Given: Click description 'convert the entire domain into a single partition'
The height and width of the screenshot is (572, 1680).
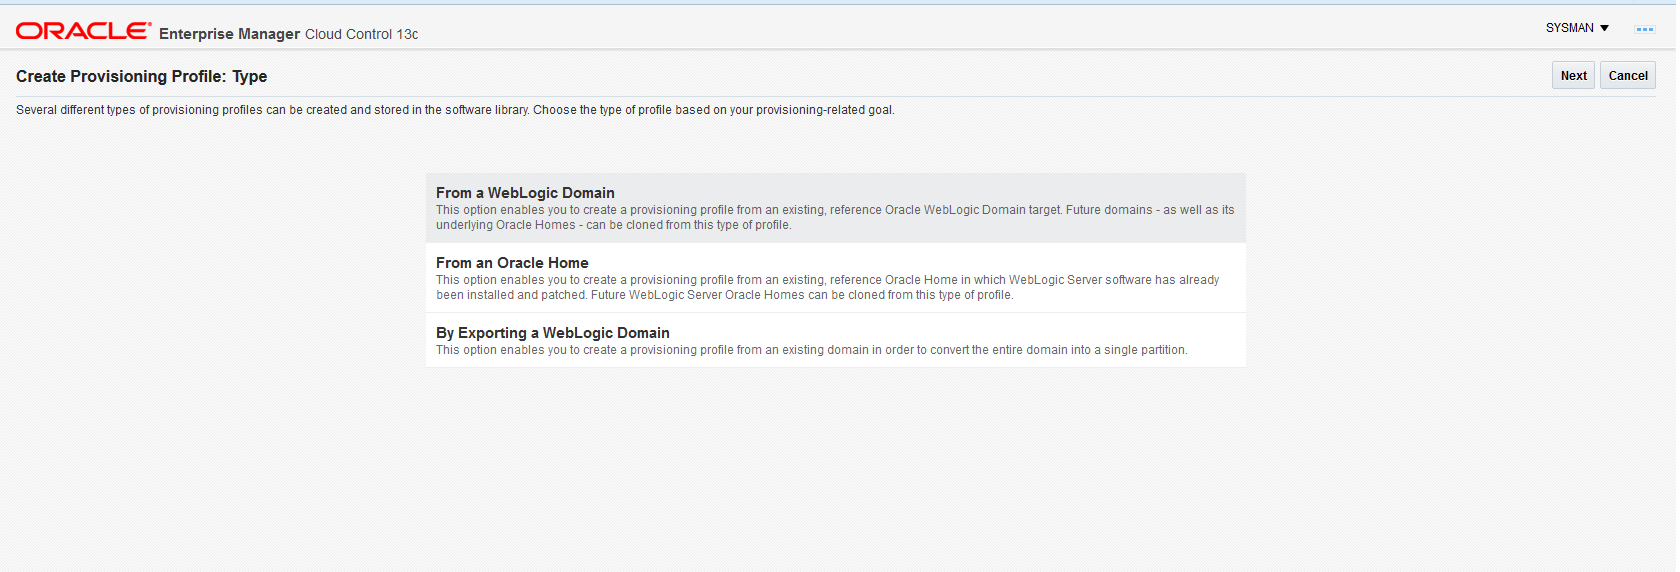Looking at the screenshot, I should click(x=811, y=350).
